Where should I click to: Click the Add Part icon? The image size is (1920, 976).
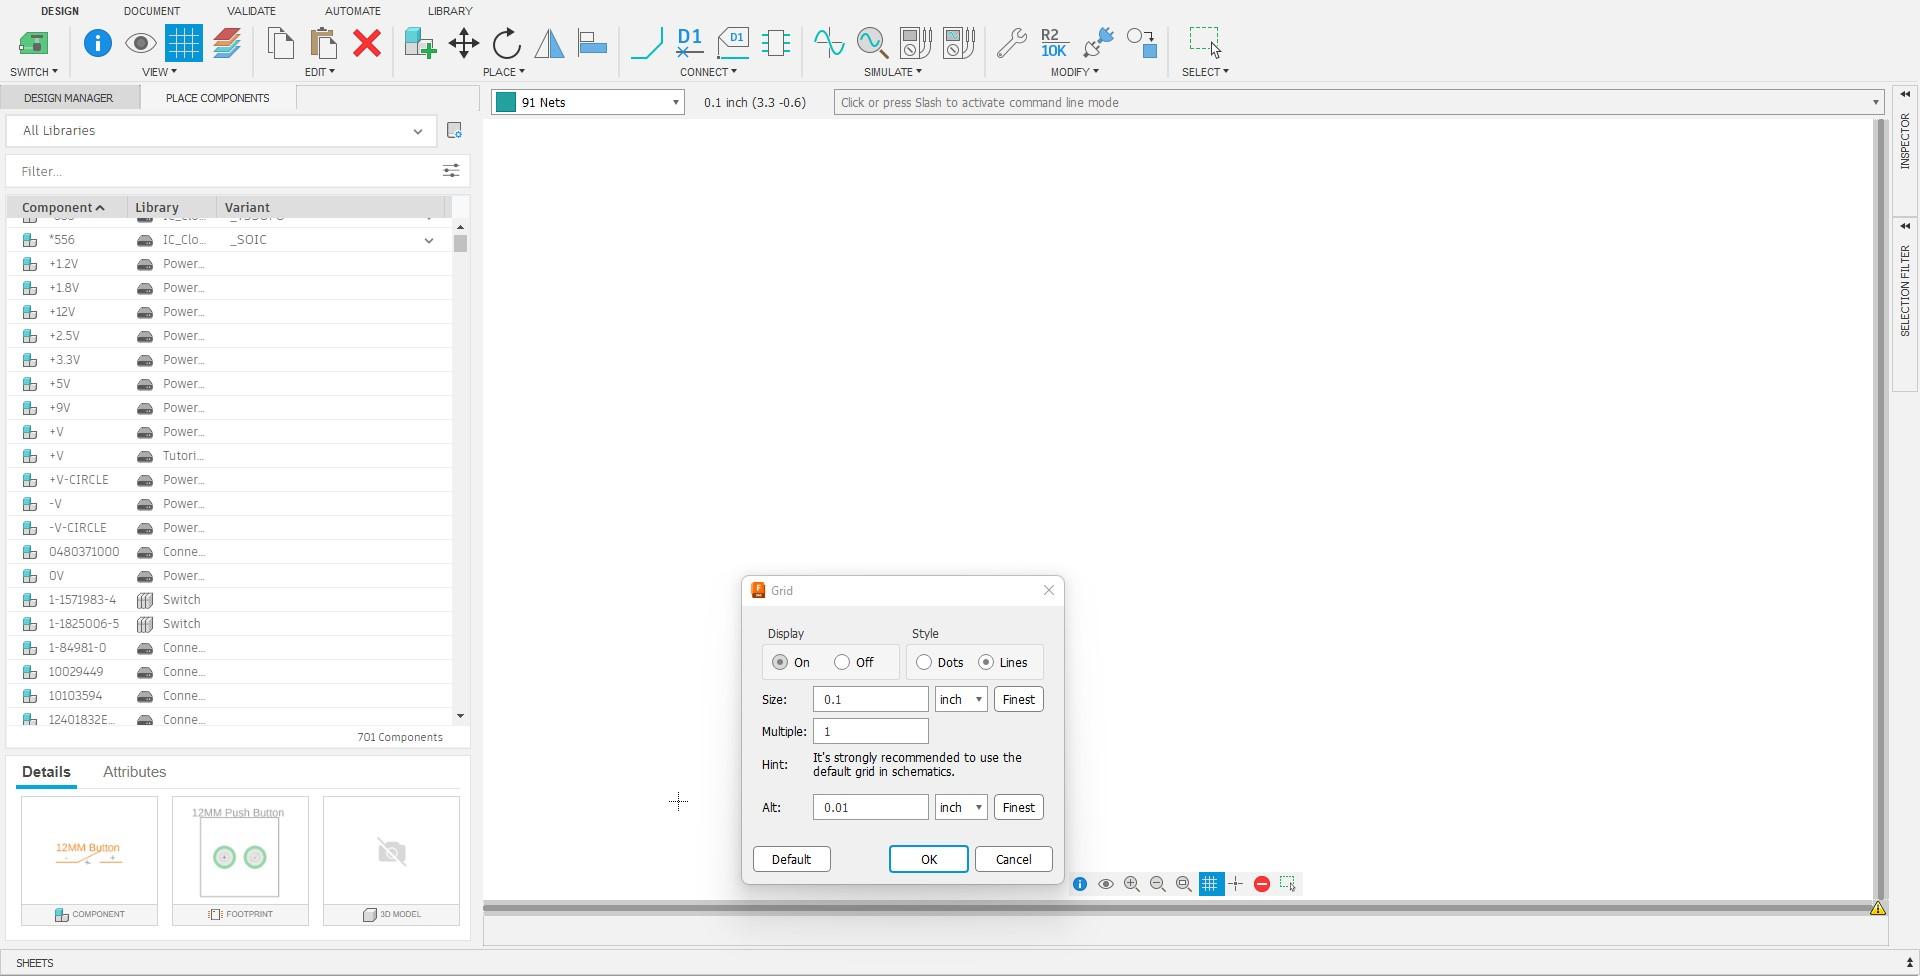click(420, 43)
